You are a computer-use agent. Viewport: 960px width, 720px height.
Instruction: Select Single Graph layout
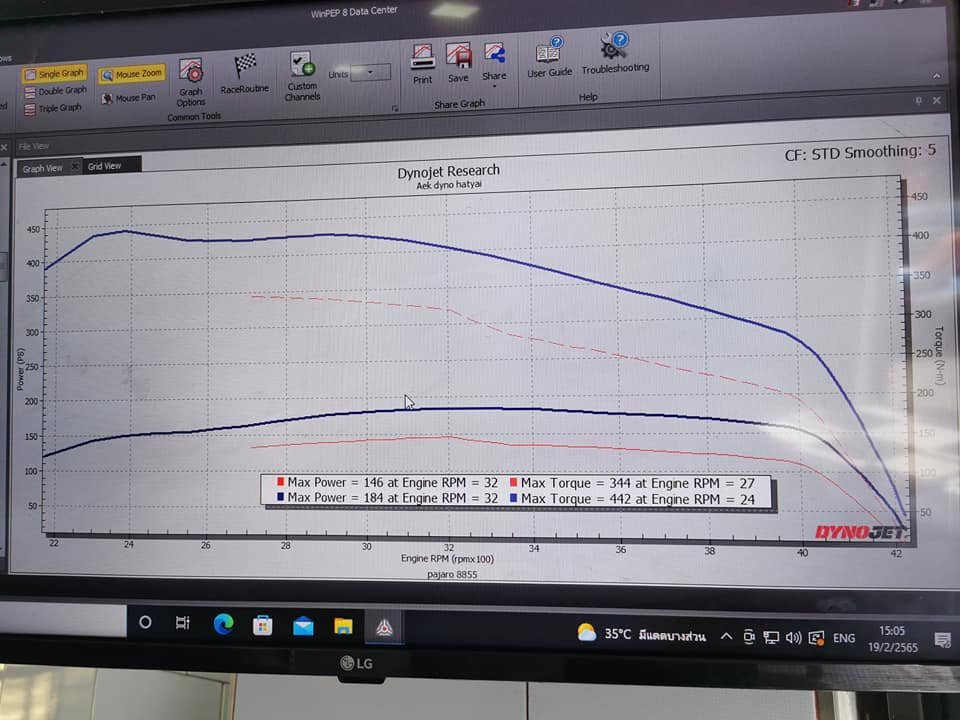55,74
